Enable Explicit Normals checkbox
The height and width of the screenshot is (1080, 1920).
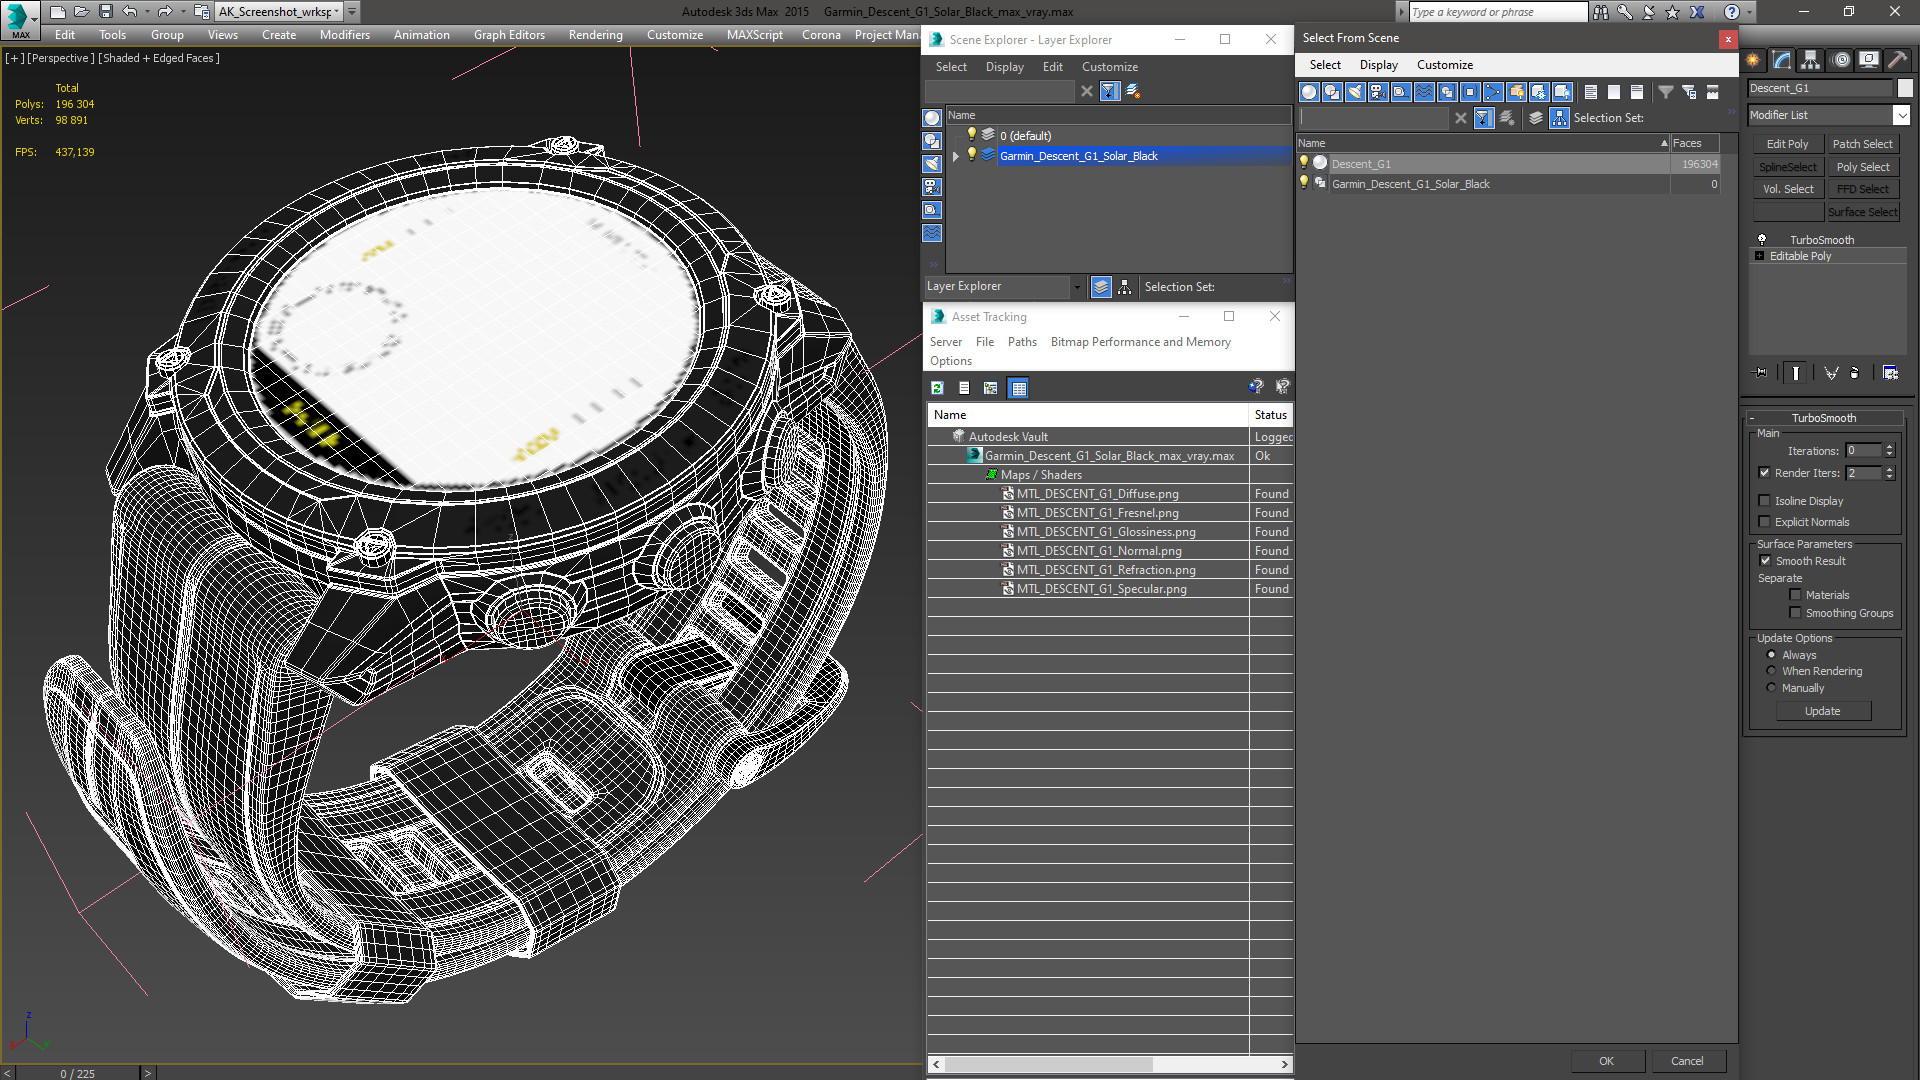[x=1764, y=522]
